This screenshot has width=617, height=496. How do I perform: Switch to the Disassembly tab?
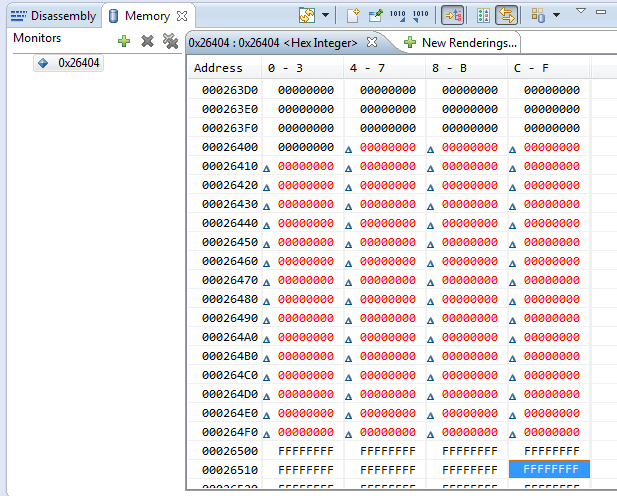tap(54, 16)
